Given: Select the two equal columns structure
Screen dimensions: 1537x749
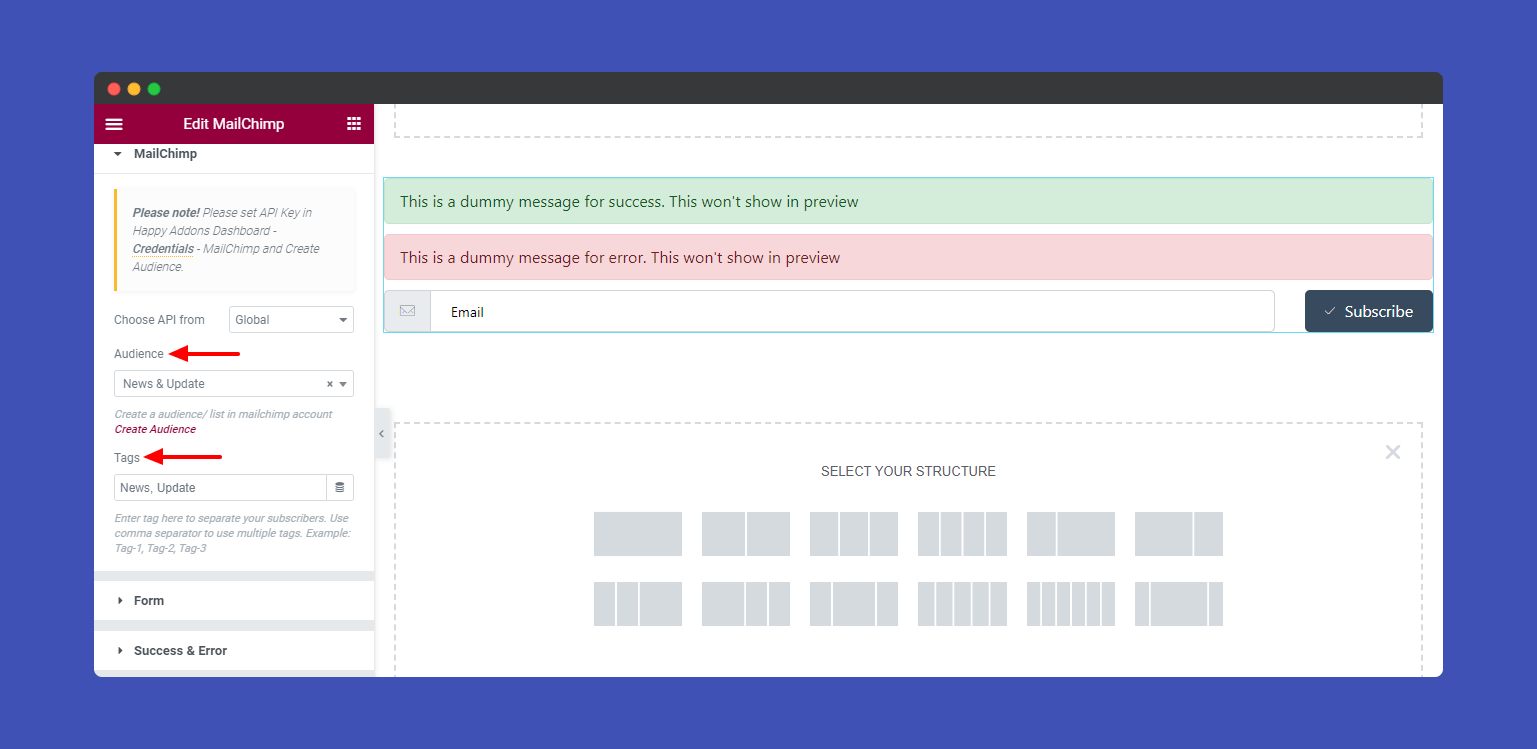Looking at the screenshot, I should pos(746,534).
